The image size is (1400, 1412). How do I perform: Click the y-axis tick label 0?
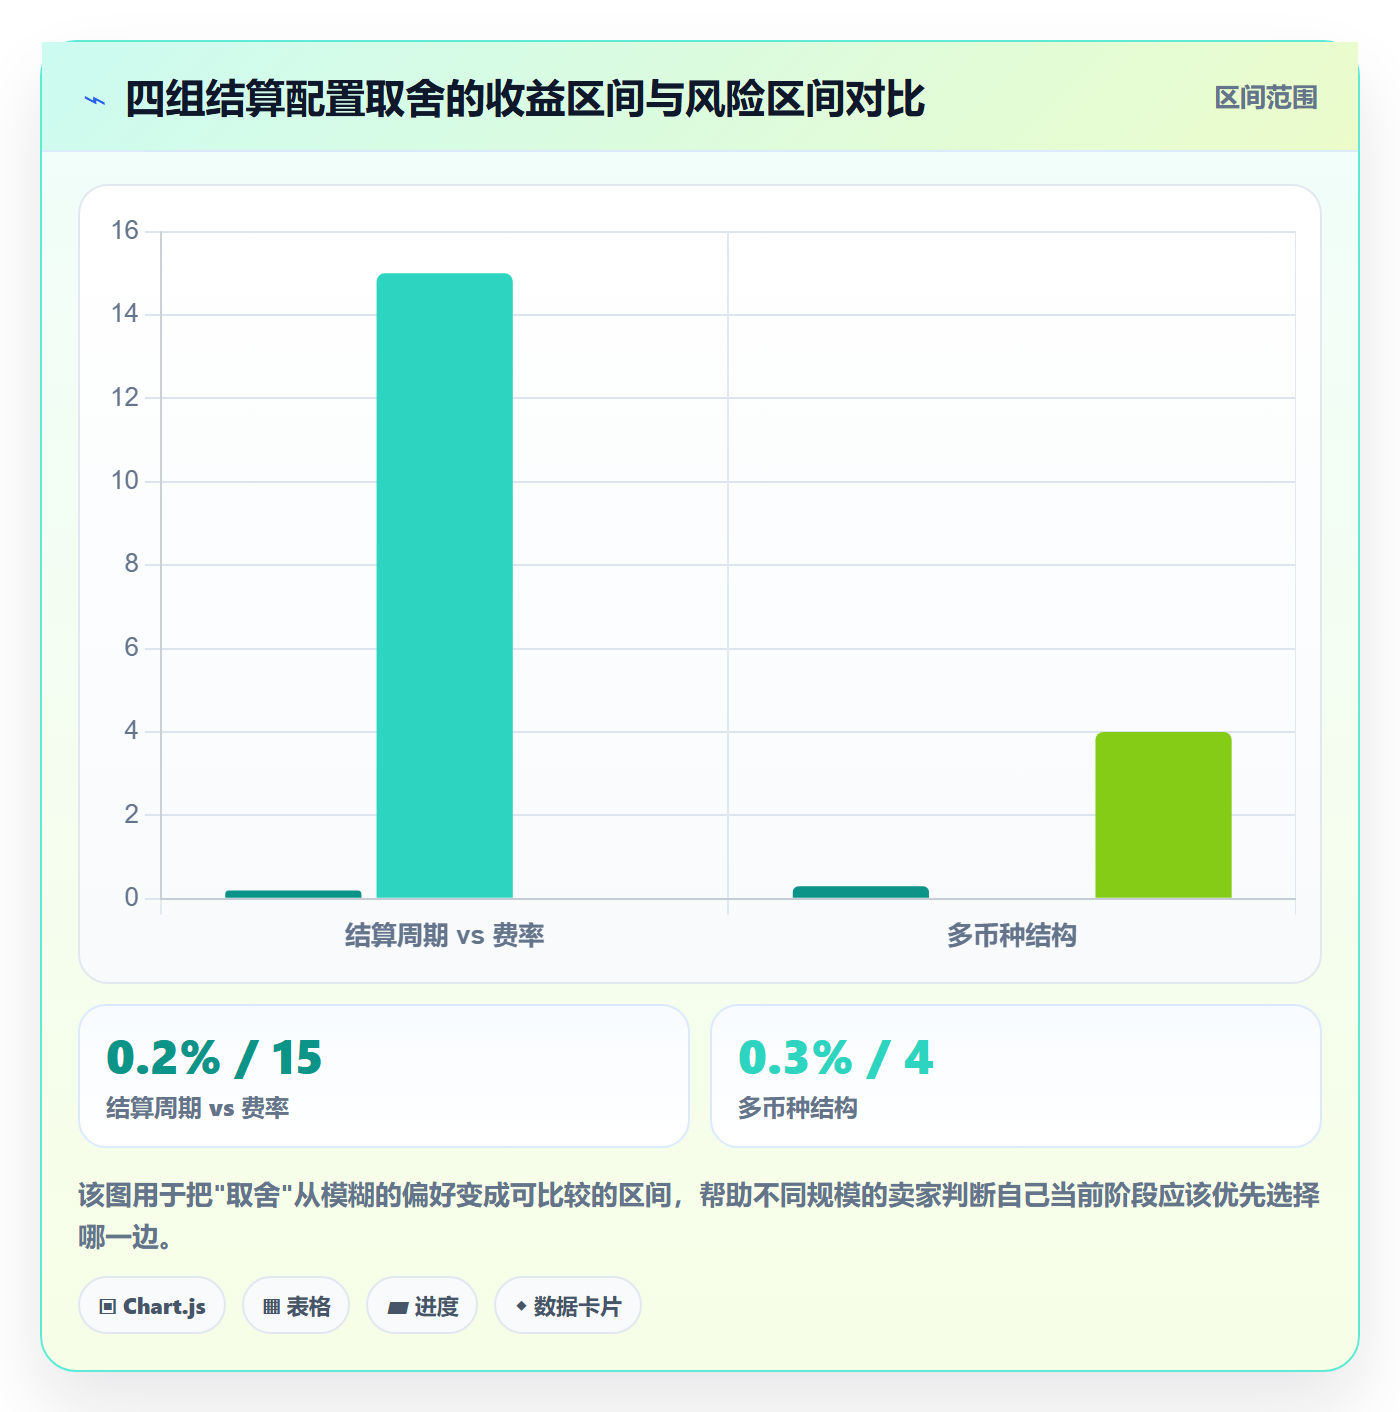coord(131,898)
